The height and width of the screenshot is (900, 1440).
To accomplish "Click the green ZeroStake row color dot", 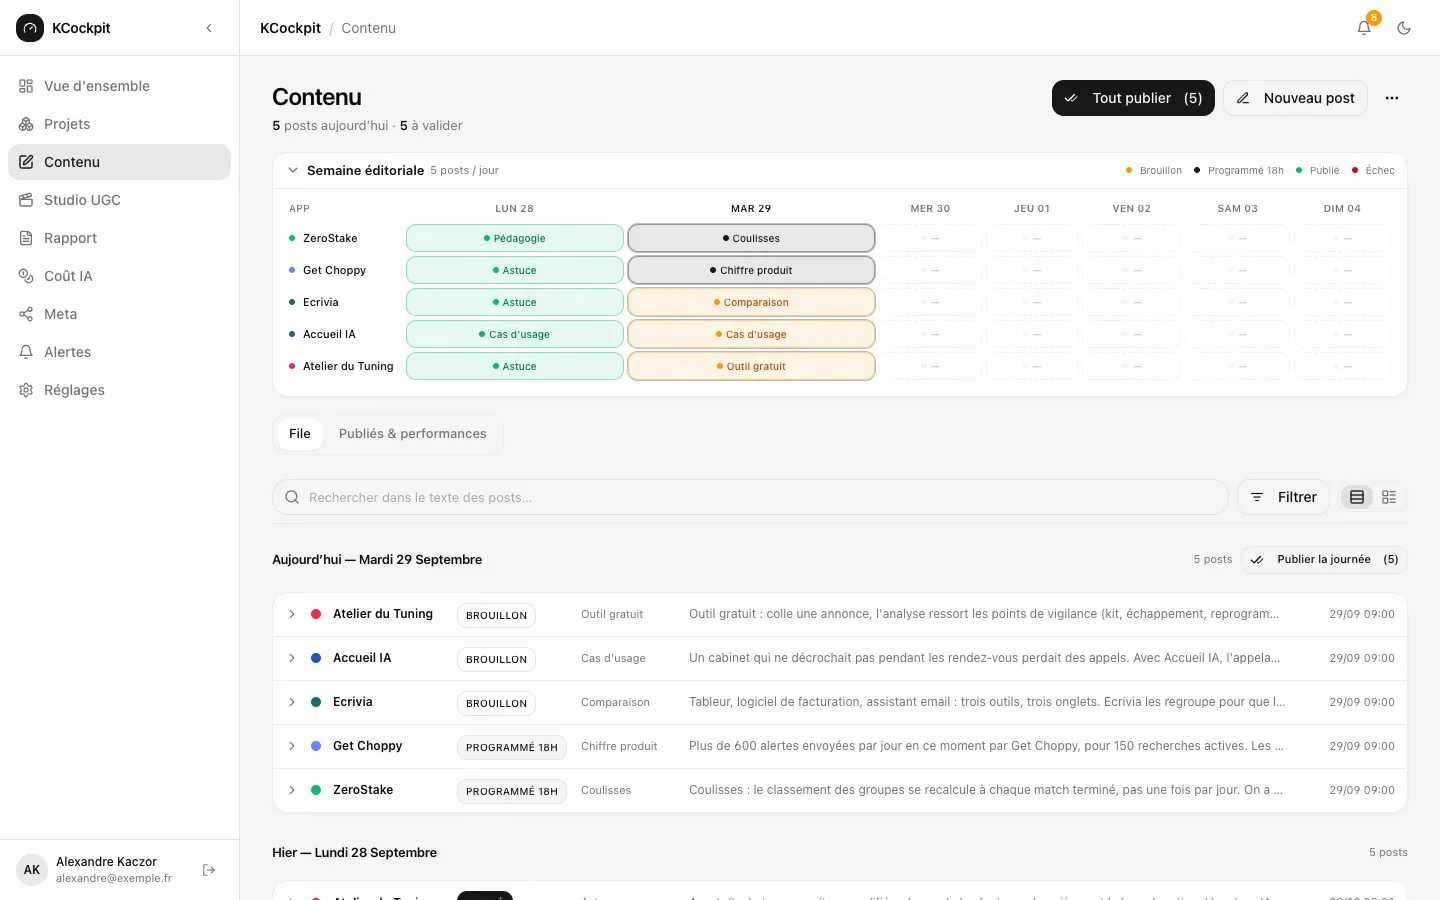I will click(316, 790).
